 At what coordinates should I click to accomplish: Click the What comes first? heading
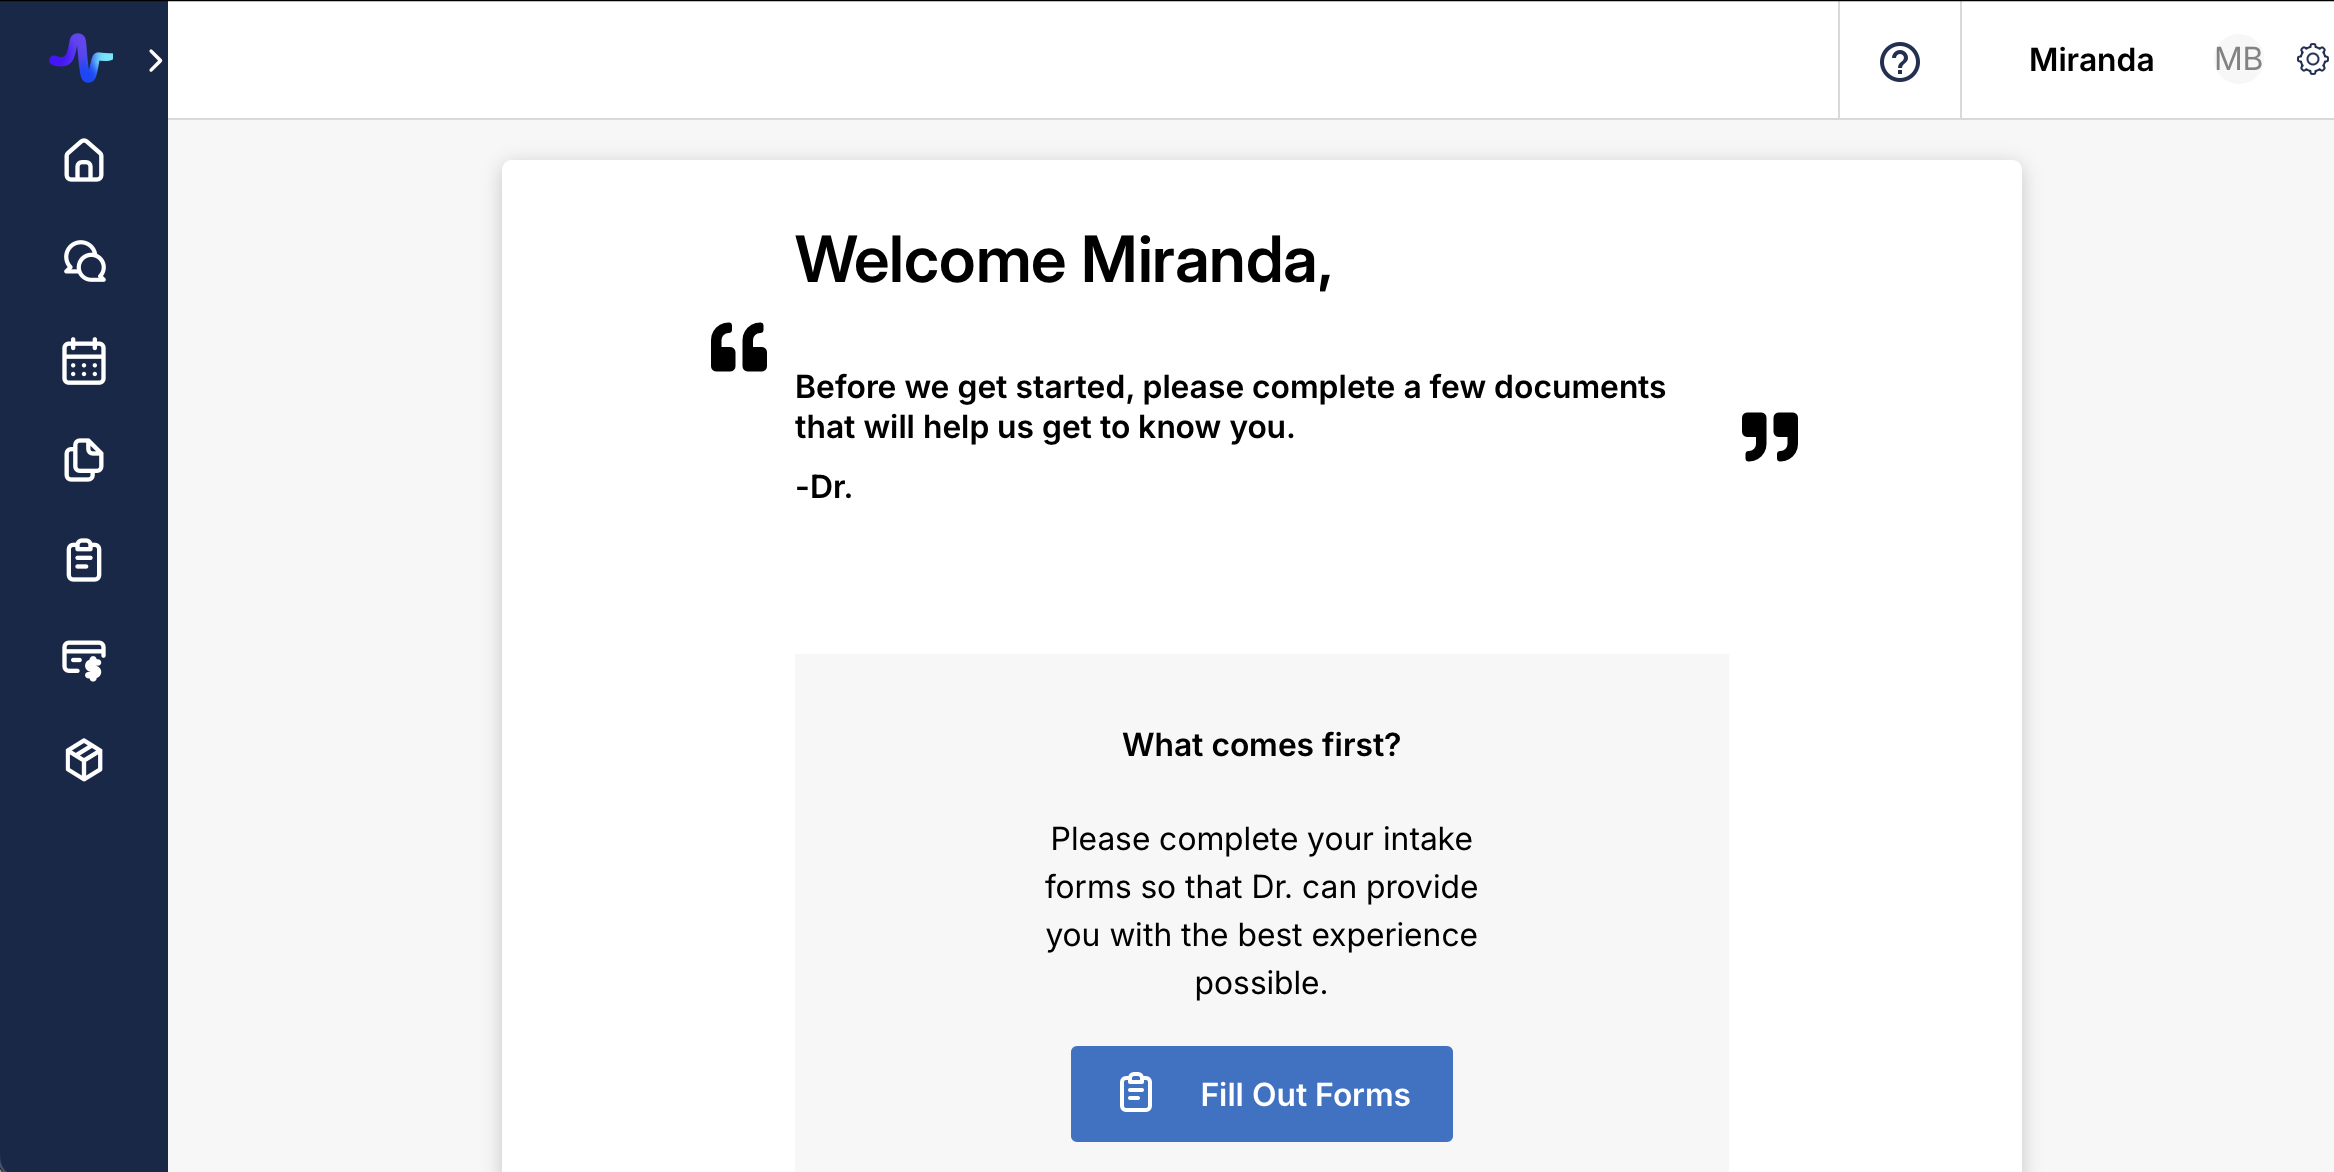1261,745
